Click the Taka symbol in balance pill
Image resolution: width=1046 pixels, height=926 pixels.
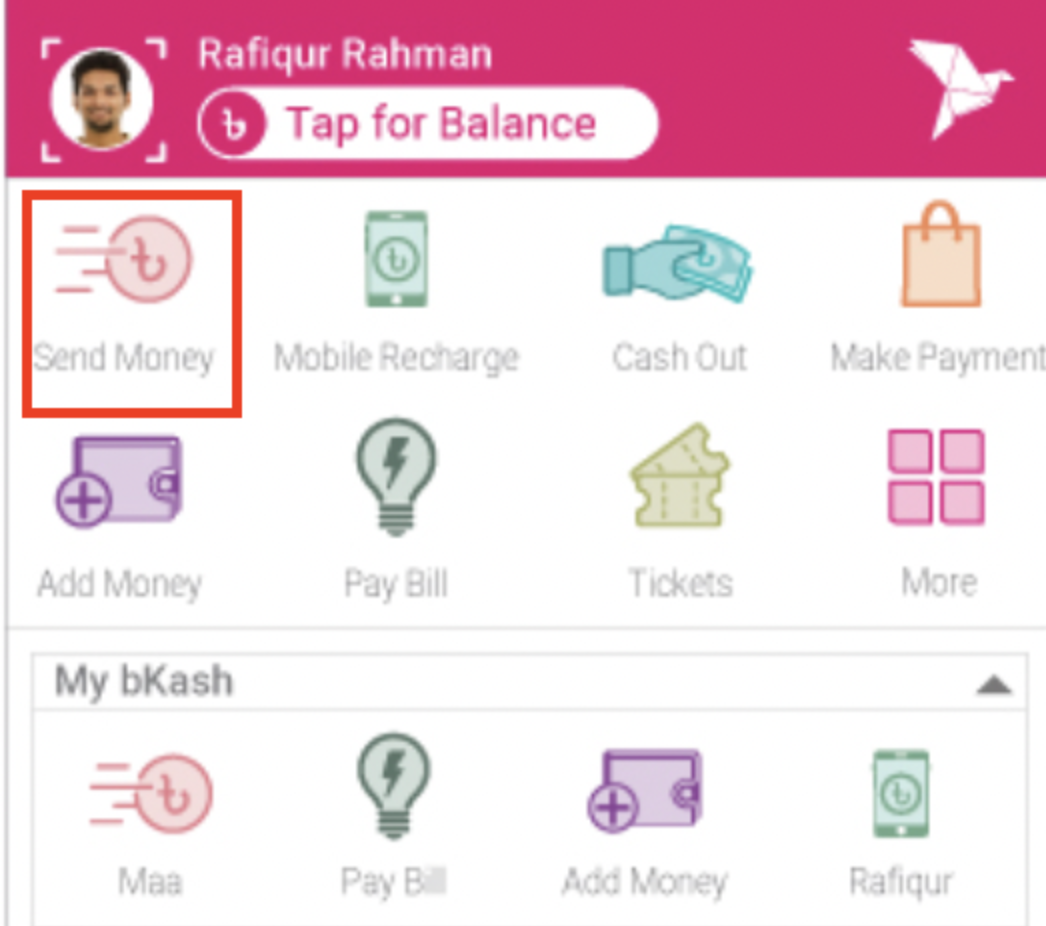pos(233,123)
